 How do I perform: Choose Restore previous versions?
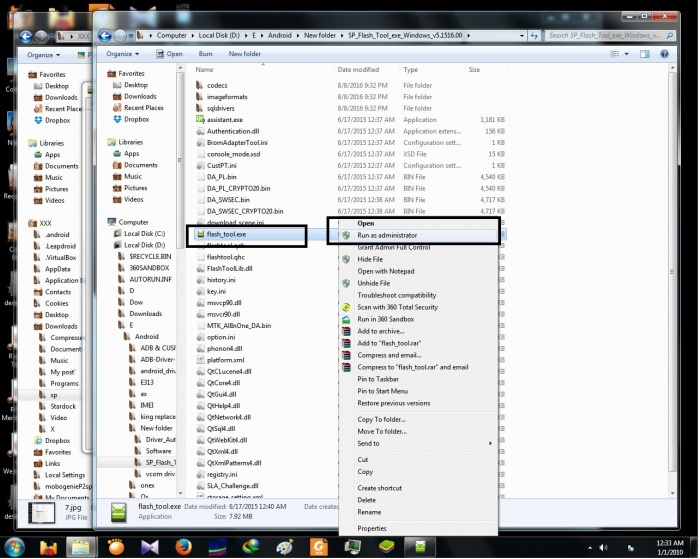click(x=419, y=403)
